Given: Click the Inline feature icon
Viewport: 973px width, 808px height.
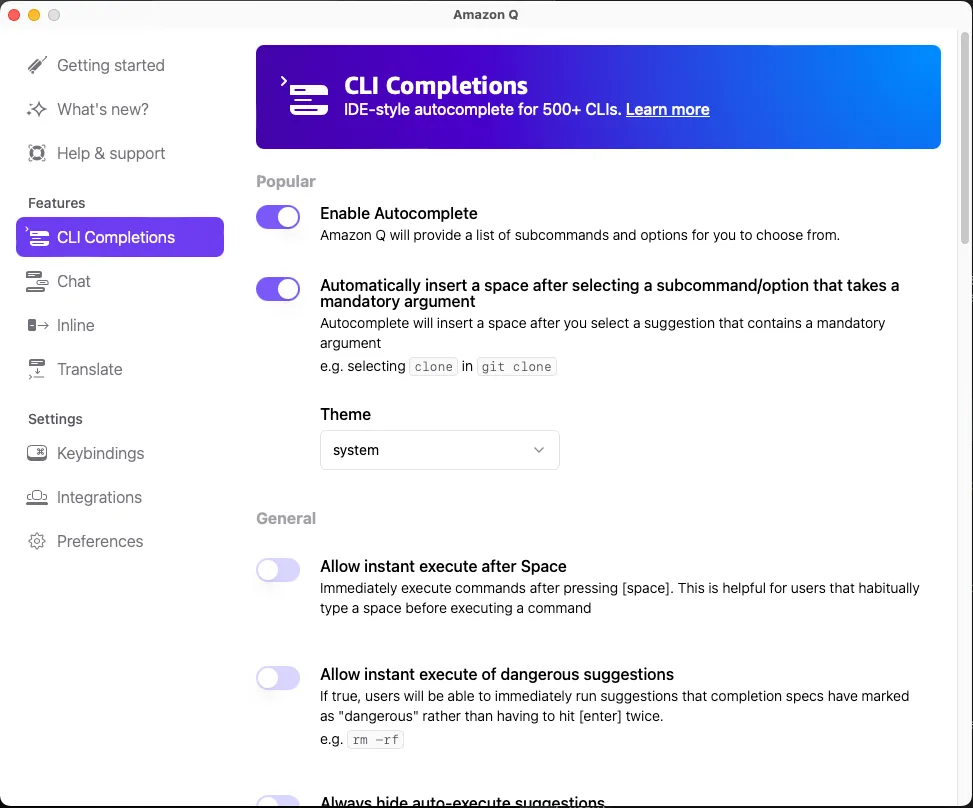Looking at the screenshot, I should click(37, 325).
